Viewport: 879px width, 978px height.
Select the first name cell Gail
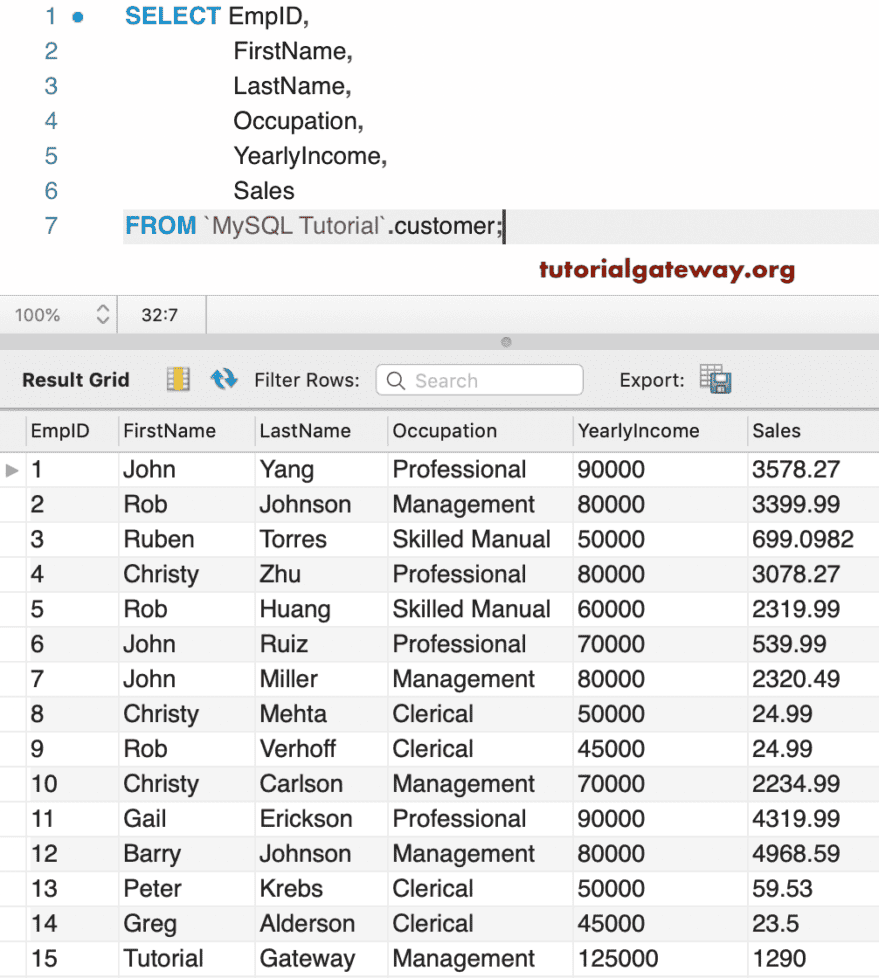click(x=187, y=819)
